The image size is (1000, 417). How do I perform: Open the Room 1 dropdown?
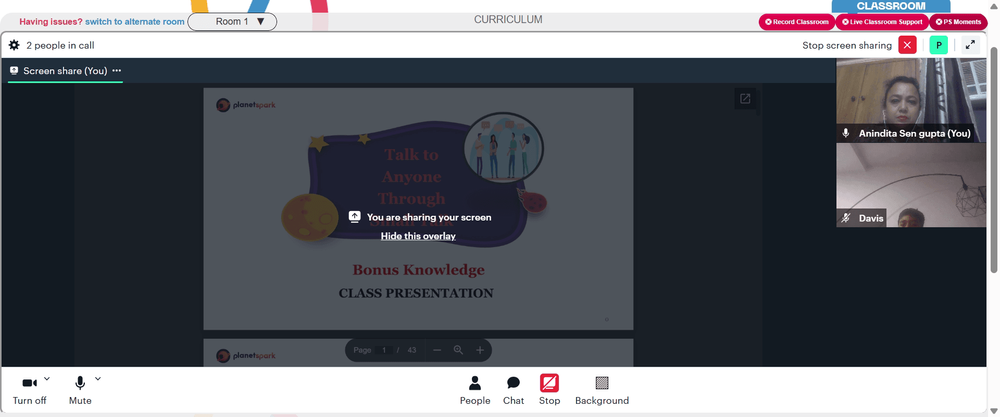pos(232,22)
